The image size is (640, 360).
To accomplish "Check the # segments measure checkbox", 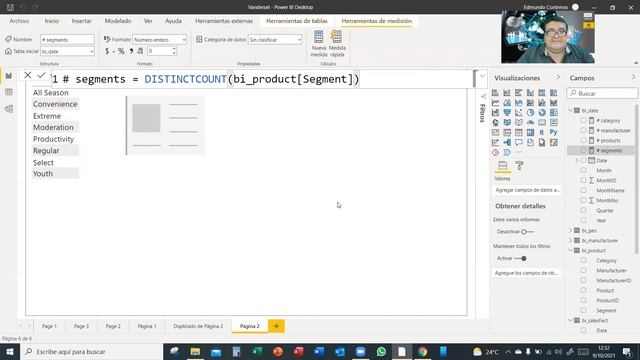I will 583,150.
